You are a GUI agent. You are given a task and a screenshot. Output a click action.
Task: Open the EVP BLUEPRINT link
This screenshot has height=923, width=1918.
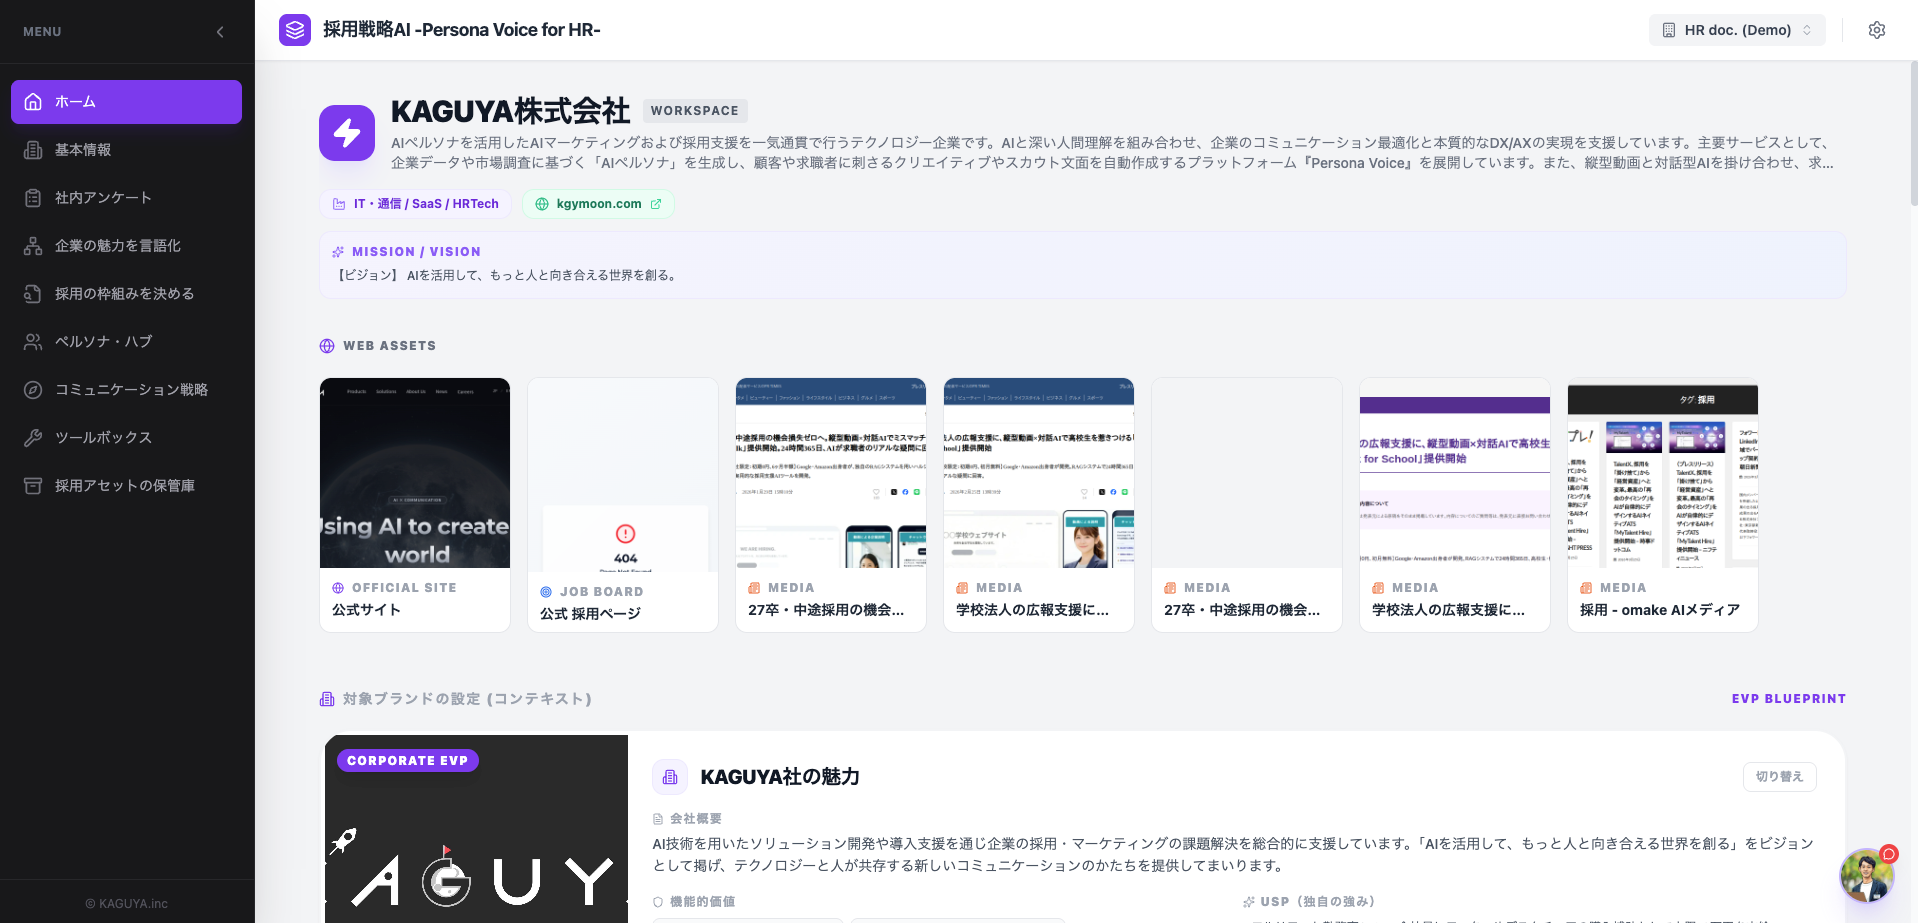[x=1789, y=699]
